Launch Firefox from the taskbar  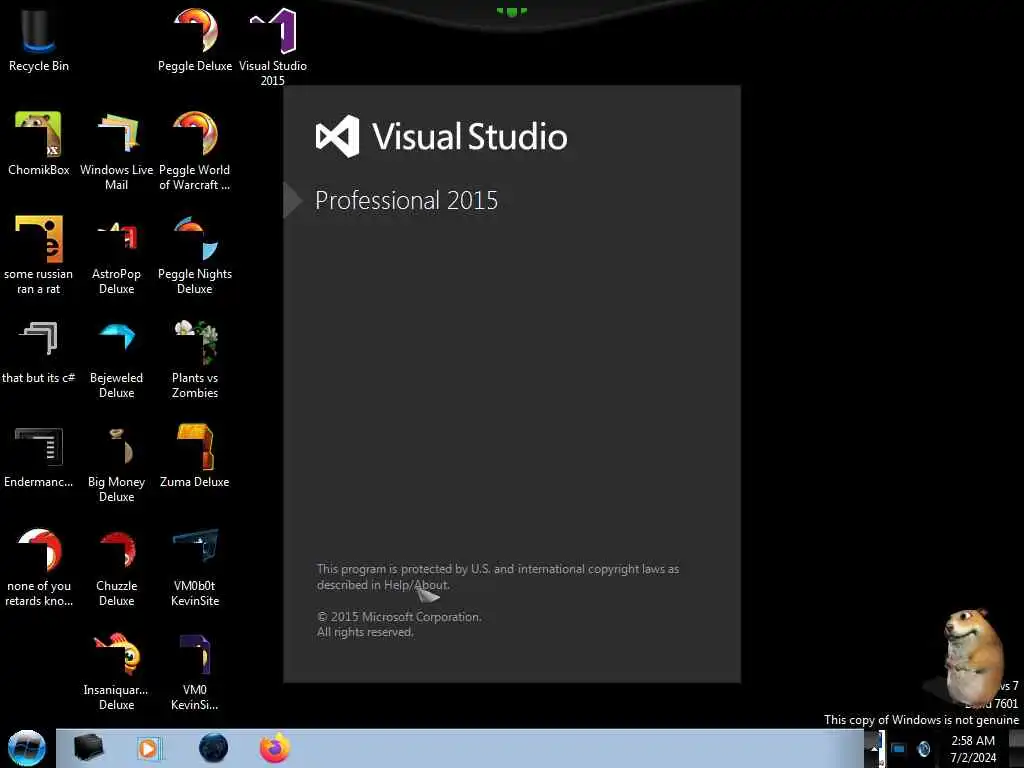[x=275, y=748]
